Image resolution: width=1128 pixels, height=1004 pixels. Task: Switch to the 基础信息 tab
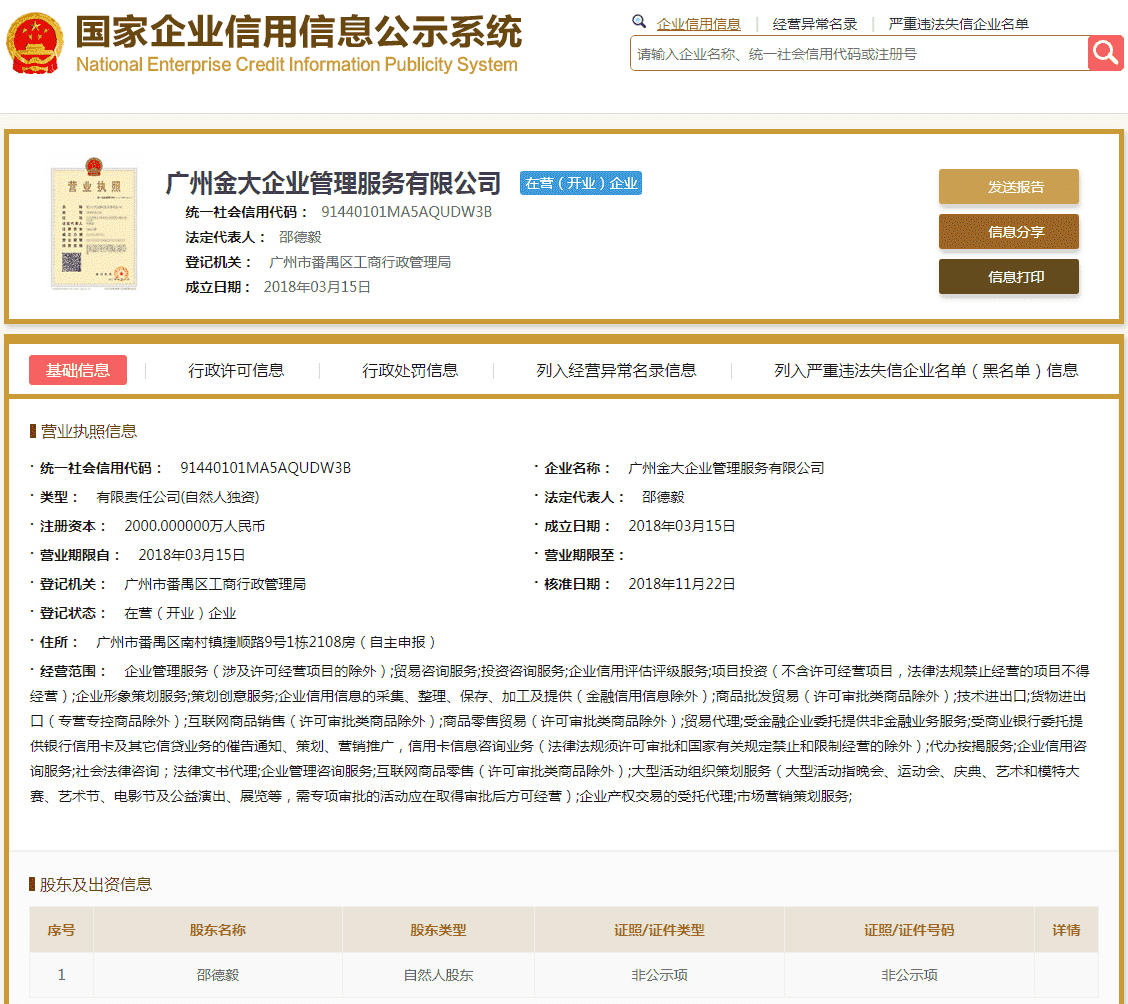click(78, 370)
